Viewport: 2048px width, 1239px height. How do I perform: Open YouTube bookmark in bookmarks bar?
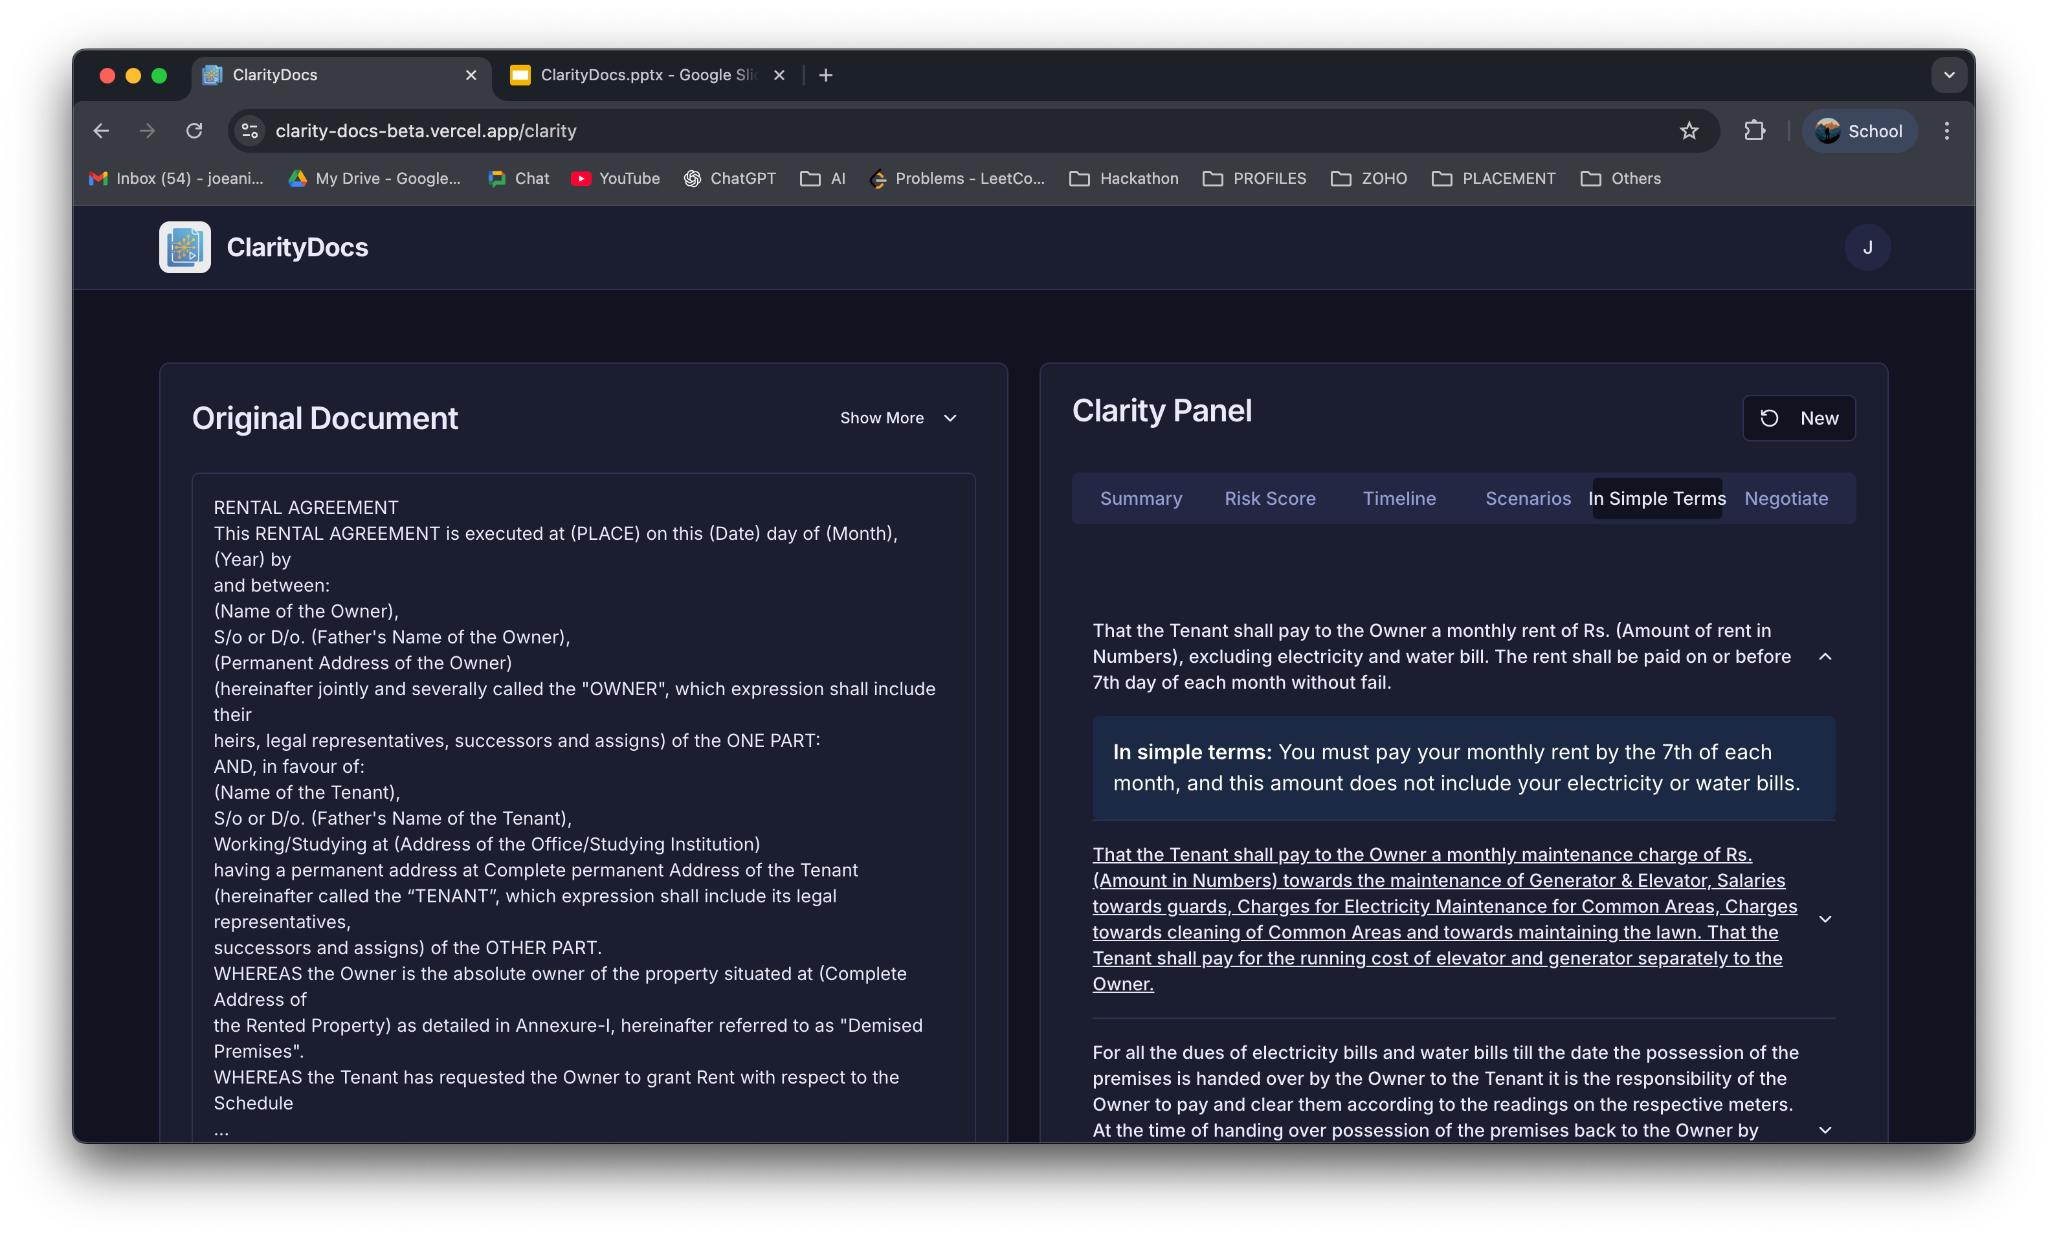(x=615, y=178)
